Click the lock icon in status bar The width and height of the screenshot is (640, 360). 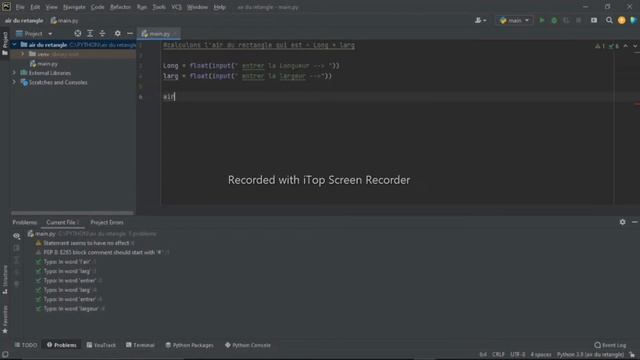632,354
